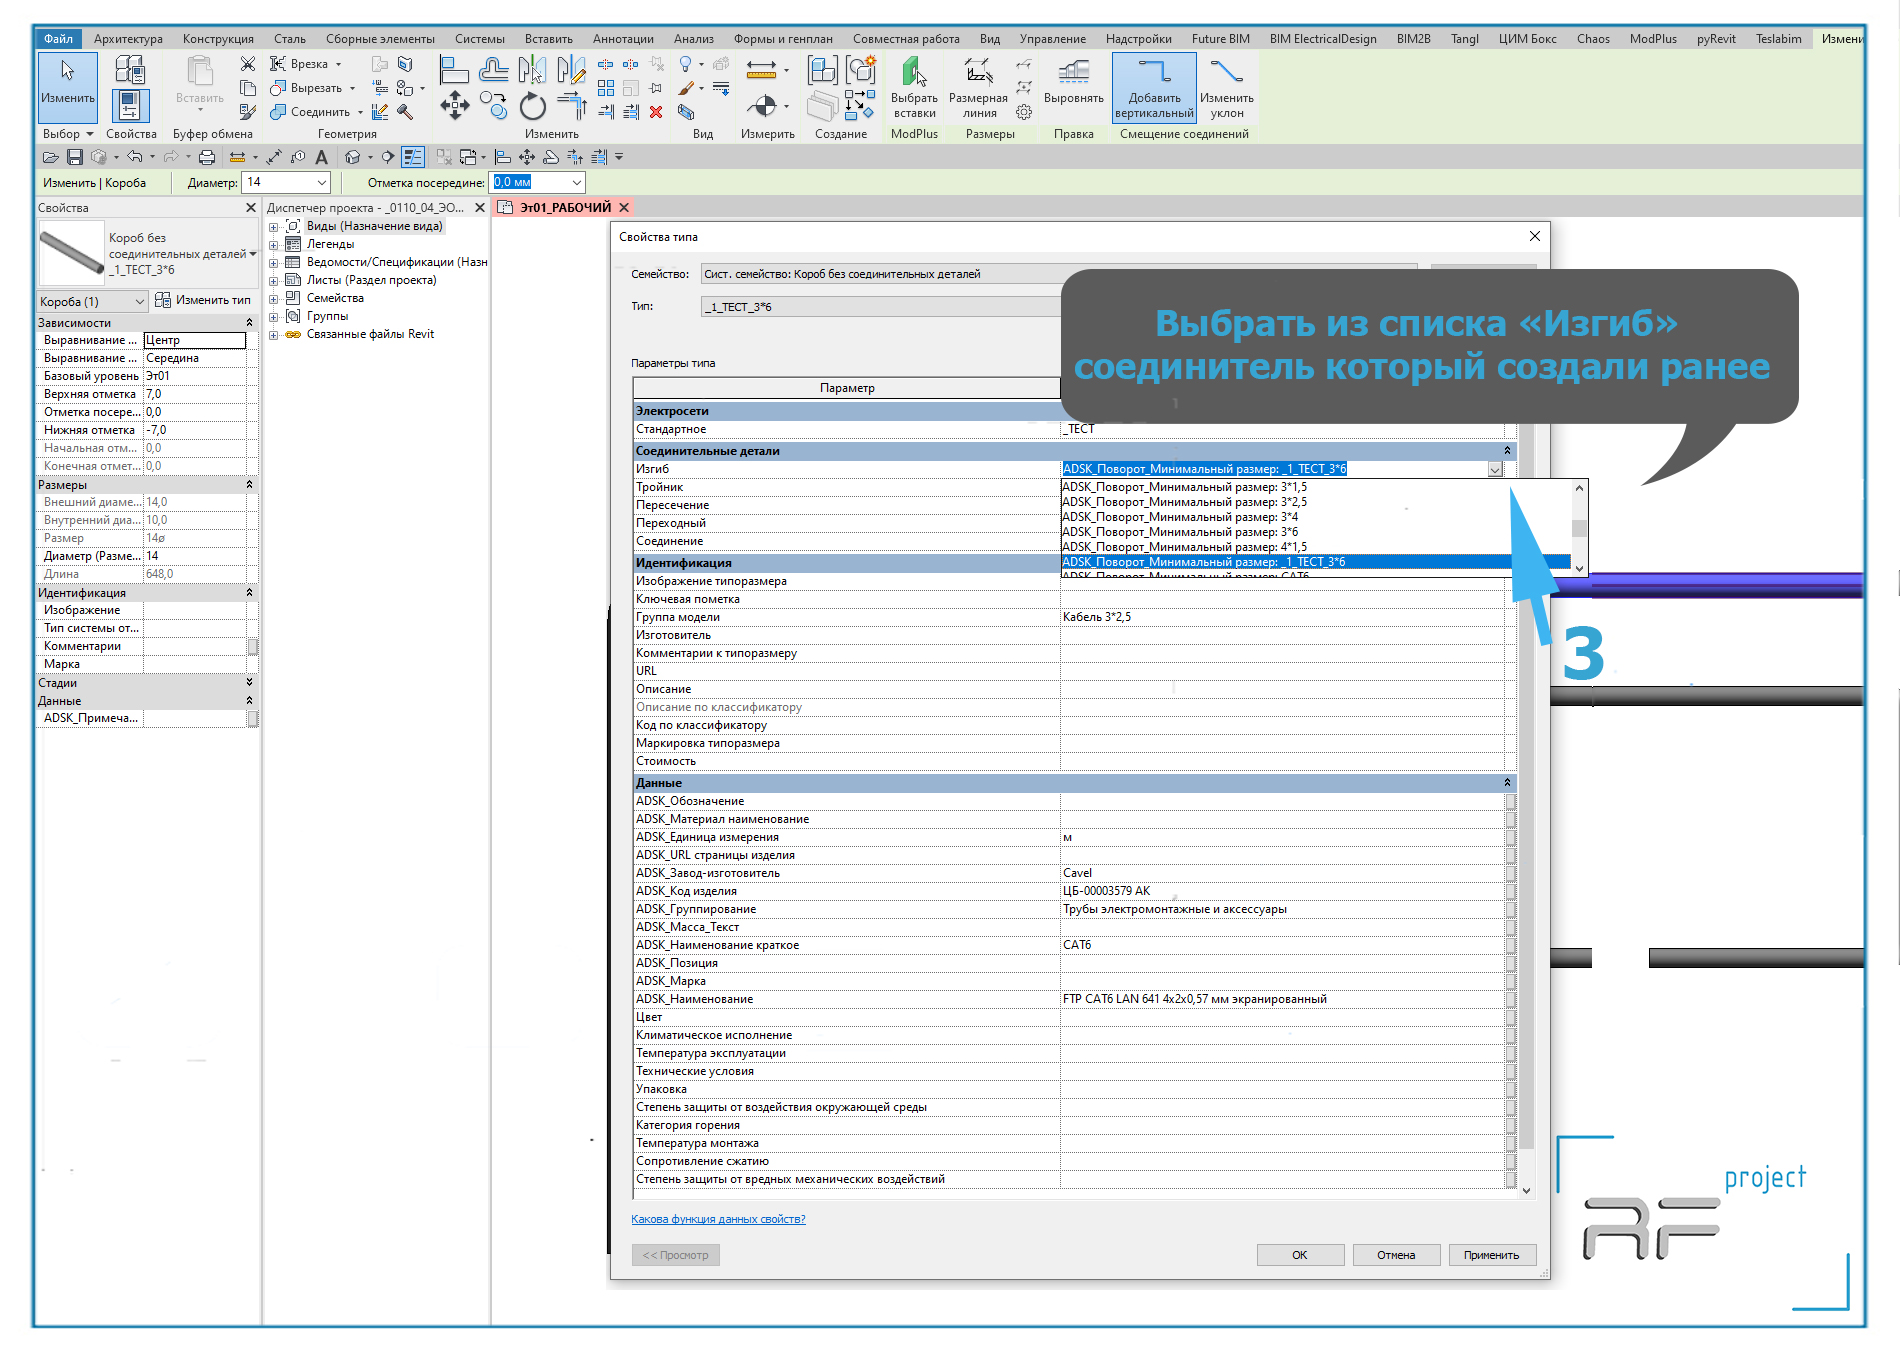Expand the Листы (Раздел проекта) node

[x=274, y=281]
